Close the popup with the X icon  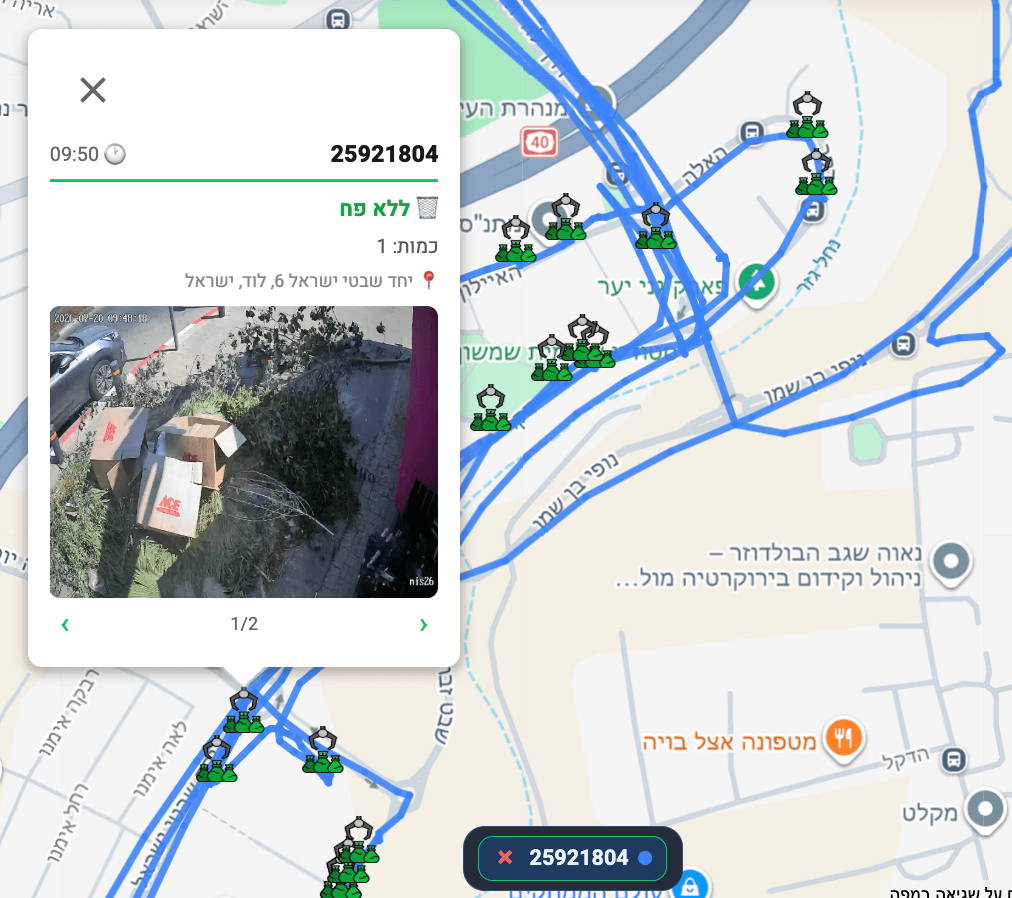pyautogui.click(x=93, y=90)
